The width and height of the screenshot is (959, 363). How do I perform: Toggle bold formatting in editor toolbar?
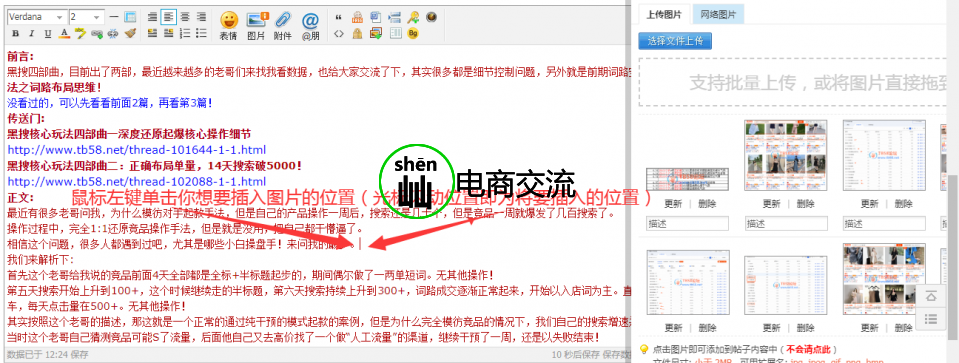click(x=15, y=33)
